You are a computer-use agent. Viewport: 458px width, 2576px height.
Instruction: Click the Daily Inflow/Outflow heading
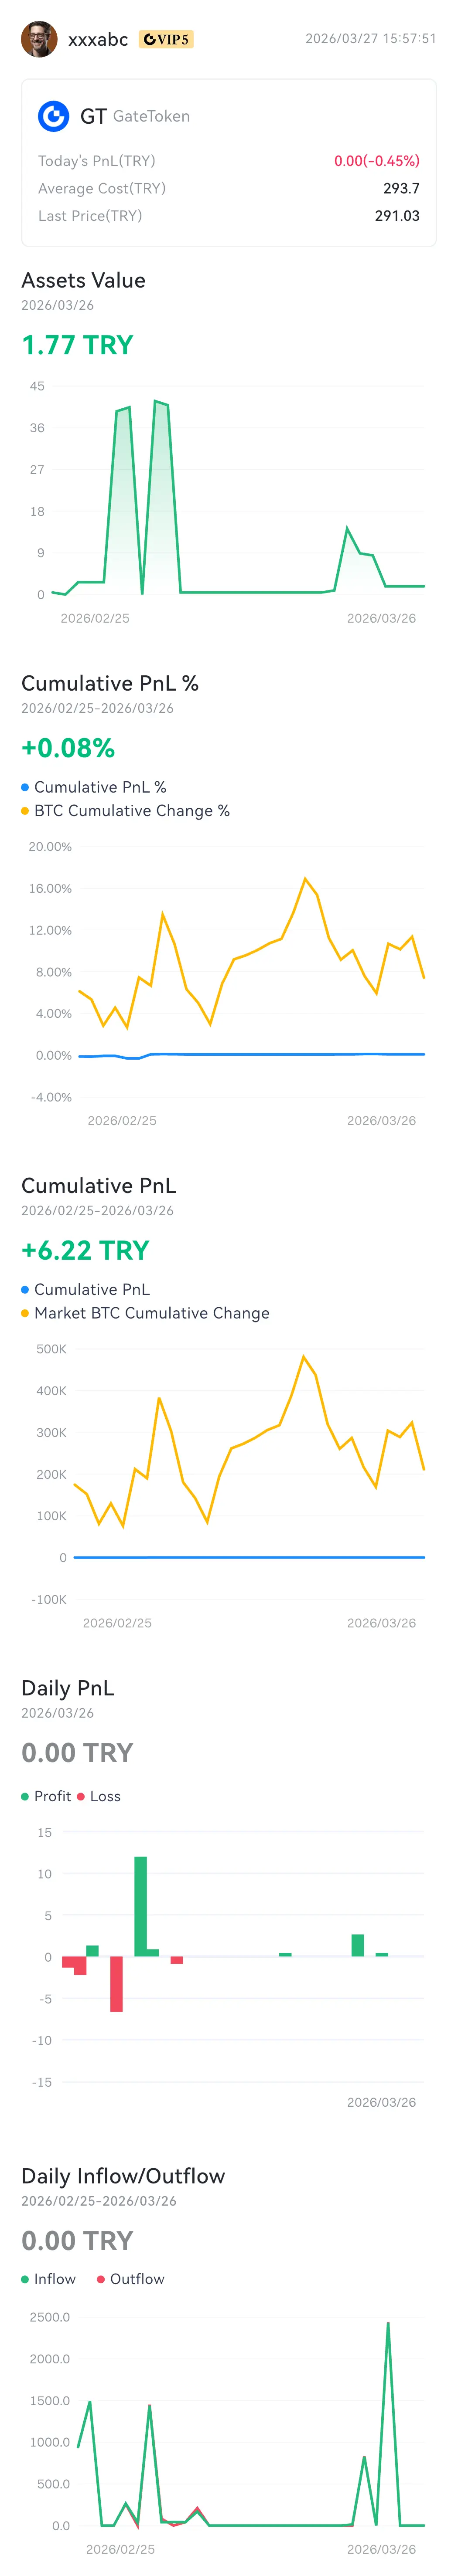coord(123,2176)
